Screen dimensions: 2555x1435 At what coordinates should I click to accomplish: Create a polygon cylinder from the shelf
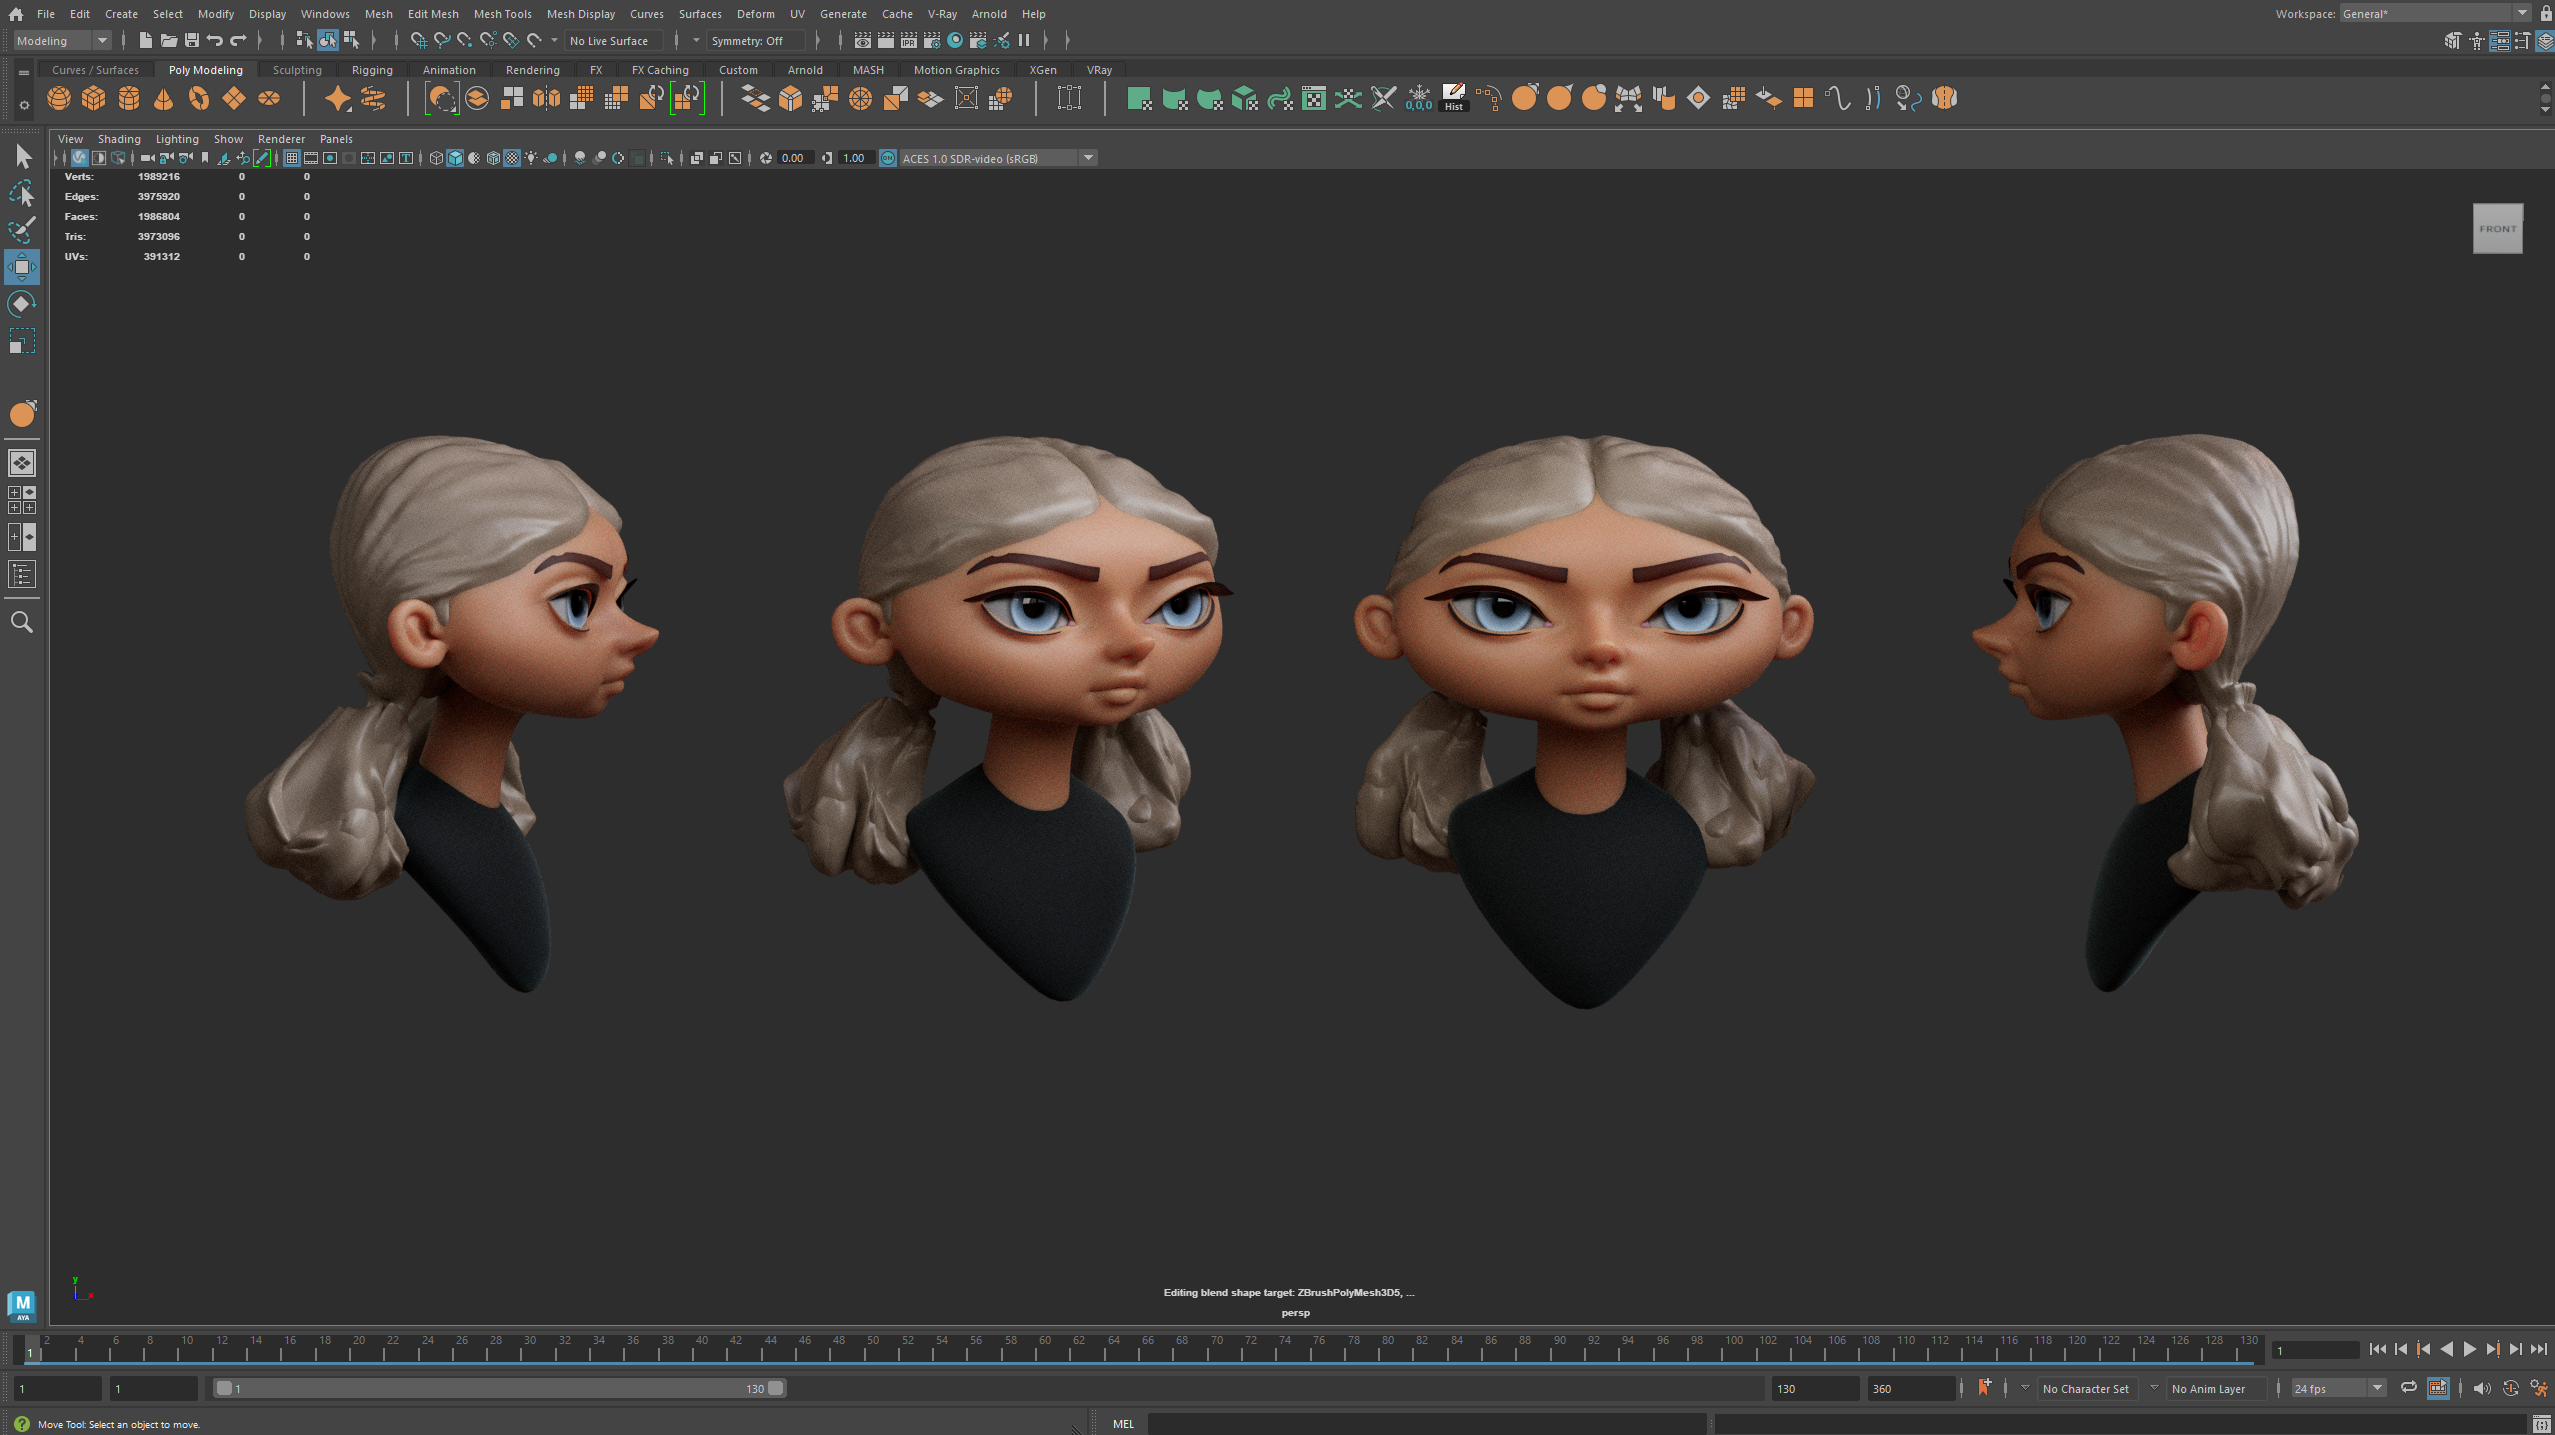click(x=129, y=98)
